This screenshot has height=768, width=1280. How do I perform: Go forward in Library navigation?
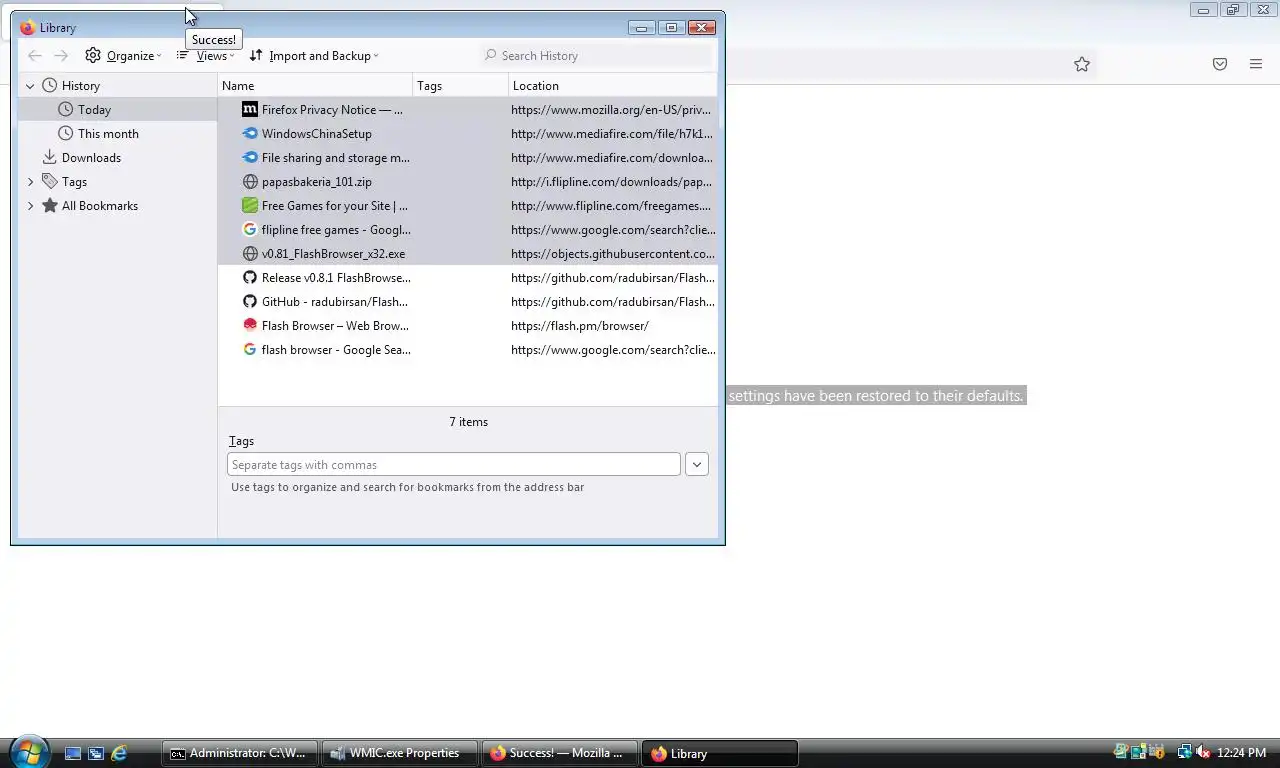click(x=61, y=56)
